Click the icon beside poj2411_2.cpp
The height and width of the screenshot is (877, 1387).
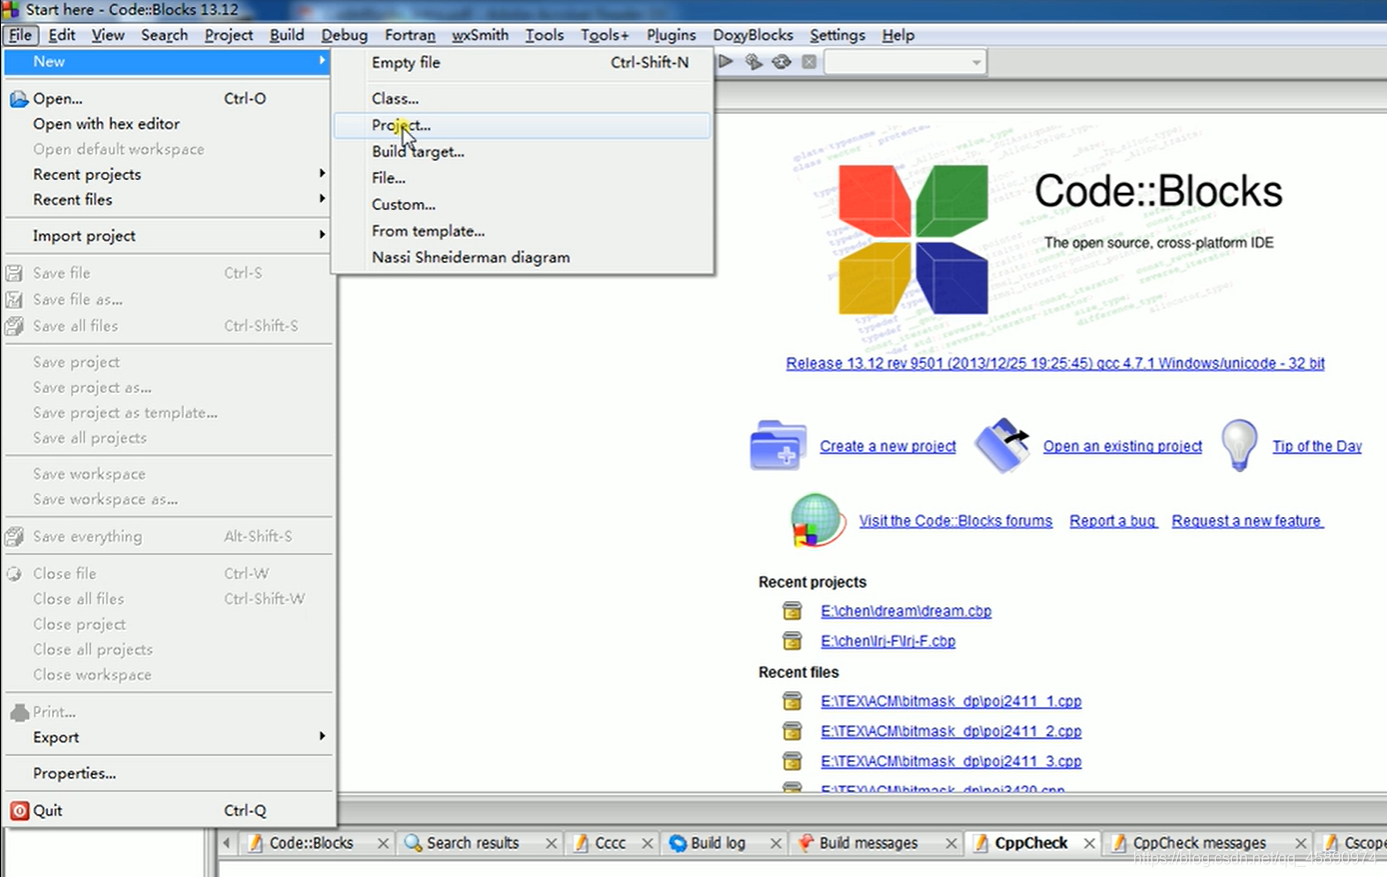tap(792, 731)
